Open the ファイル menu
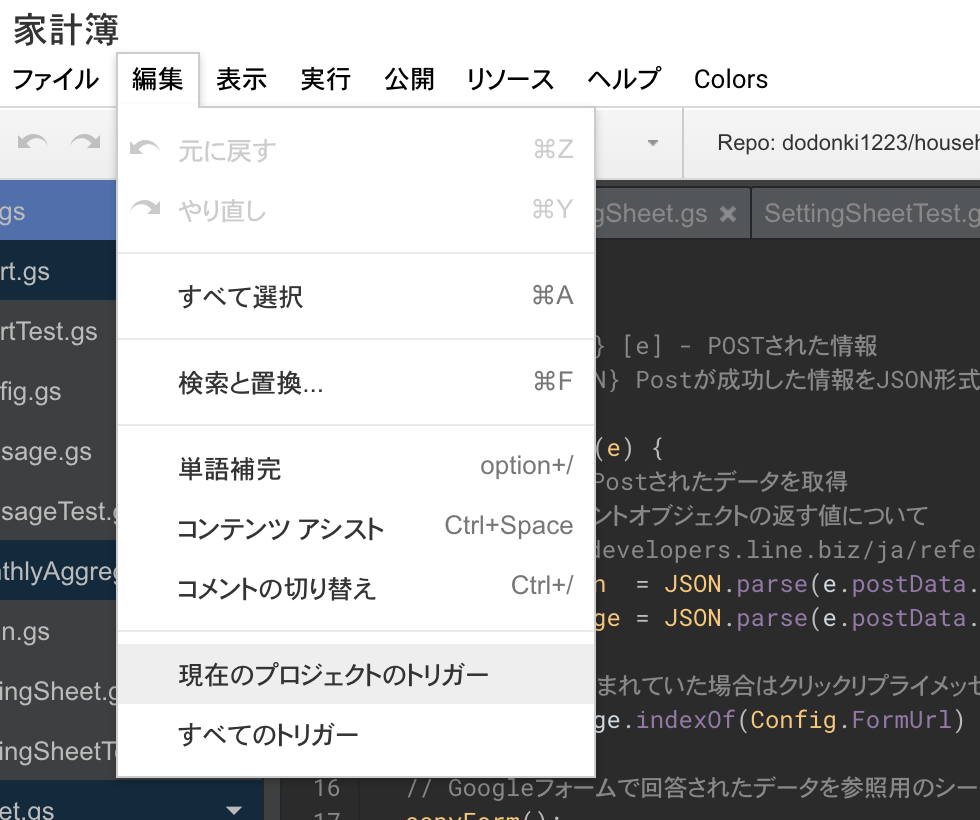This screenshot has height=820, width=980. tap(55, 80)
